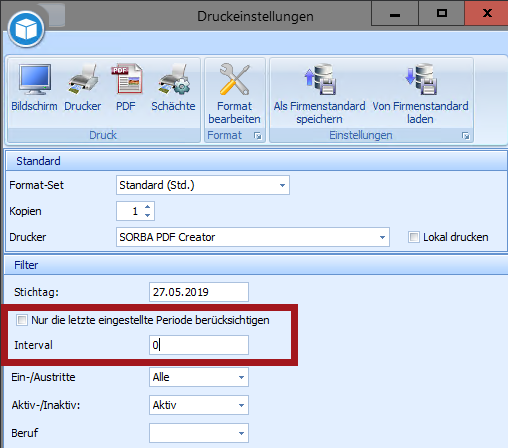Screen dimensions: 508x448
Task: Check Nur die letzte eingestellte Periode berücksichtigen
Action: coord(22,320)
